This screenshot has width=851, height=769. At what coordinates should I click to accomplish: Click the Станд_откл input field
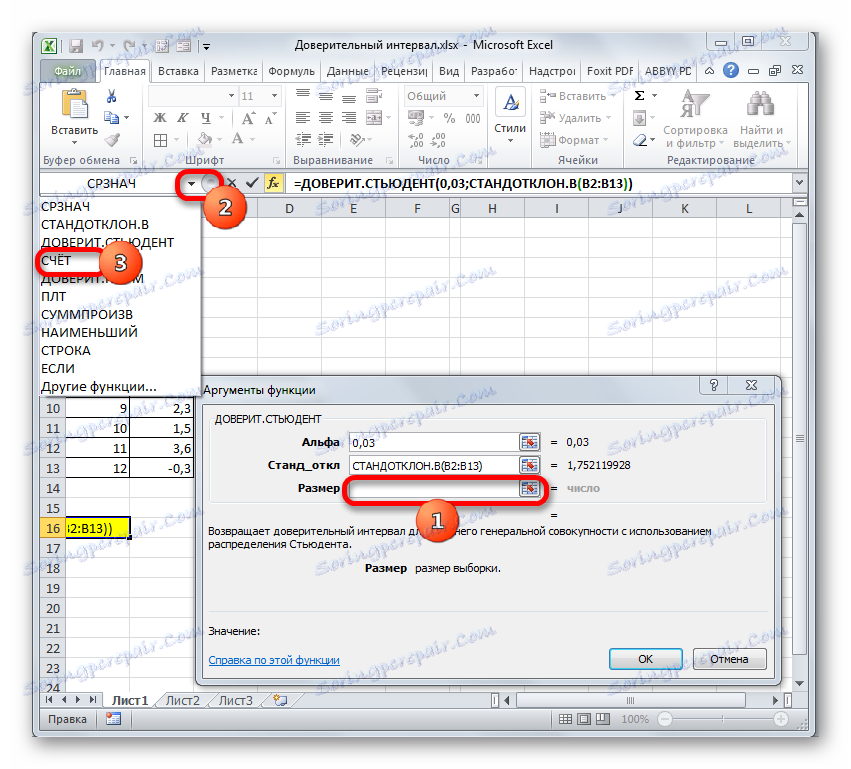(x=435, y=465)
